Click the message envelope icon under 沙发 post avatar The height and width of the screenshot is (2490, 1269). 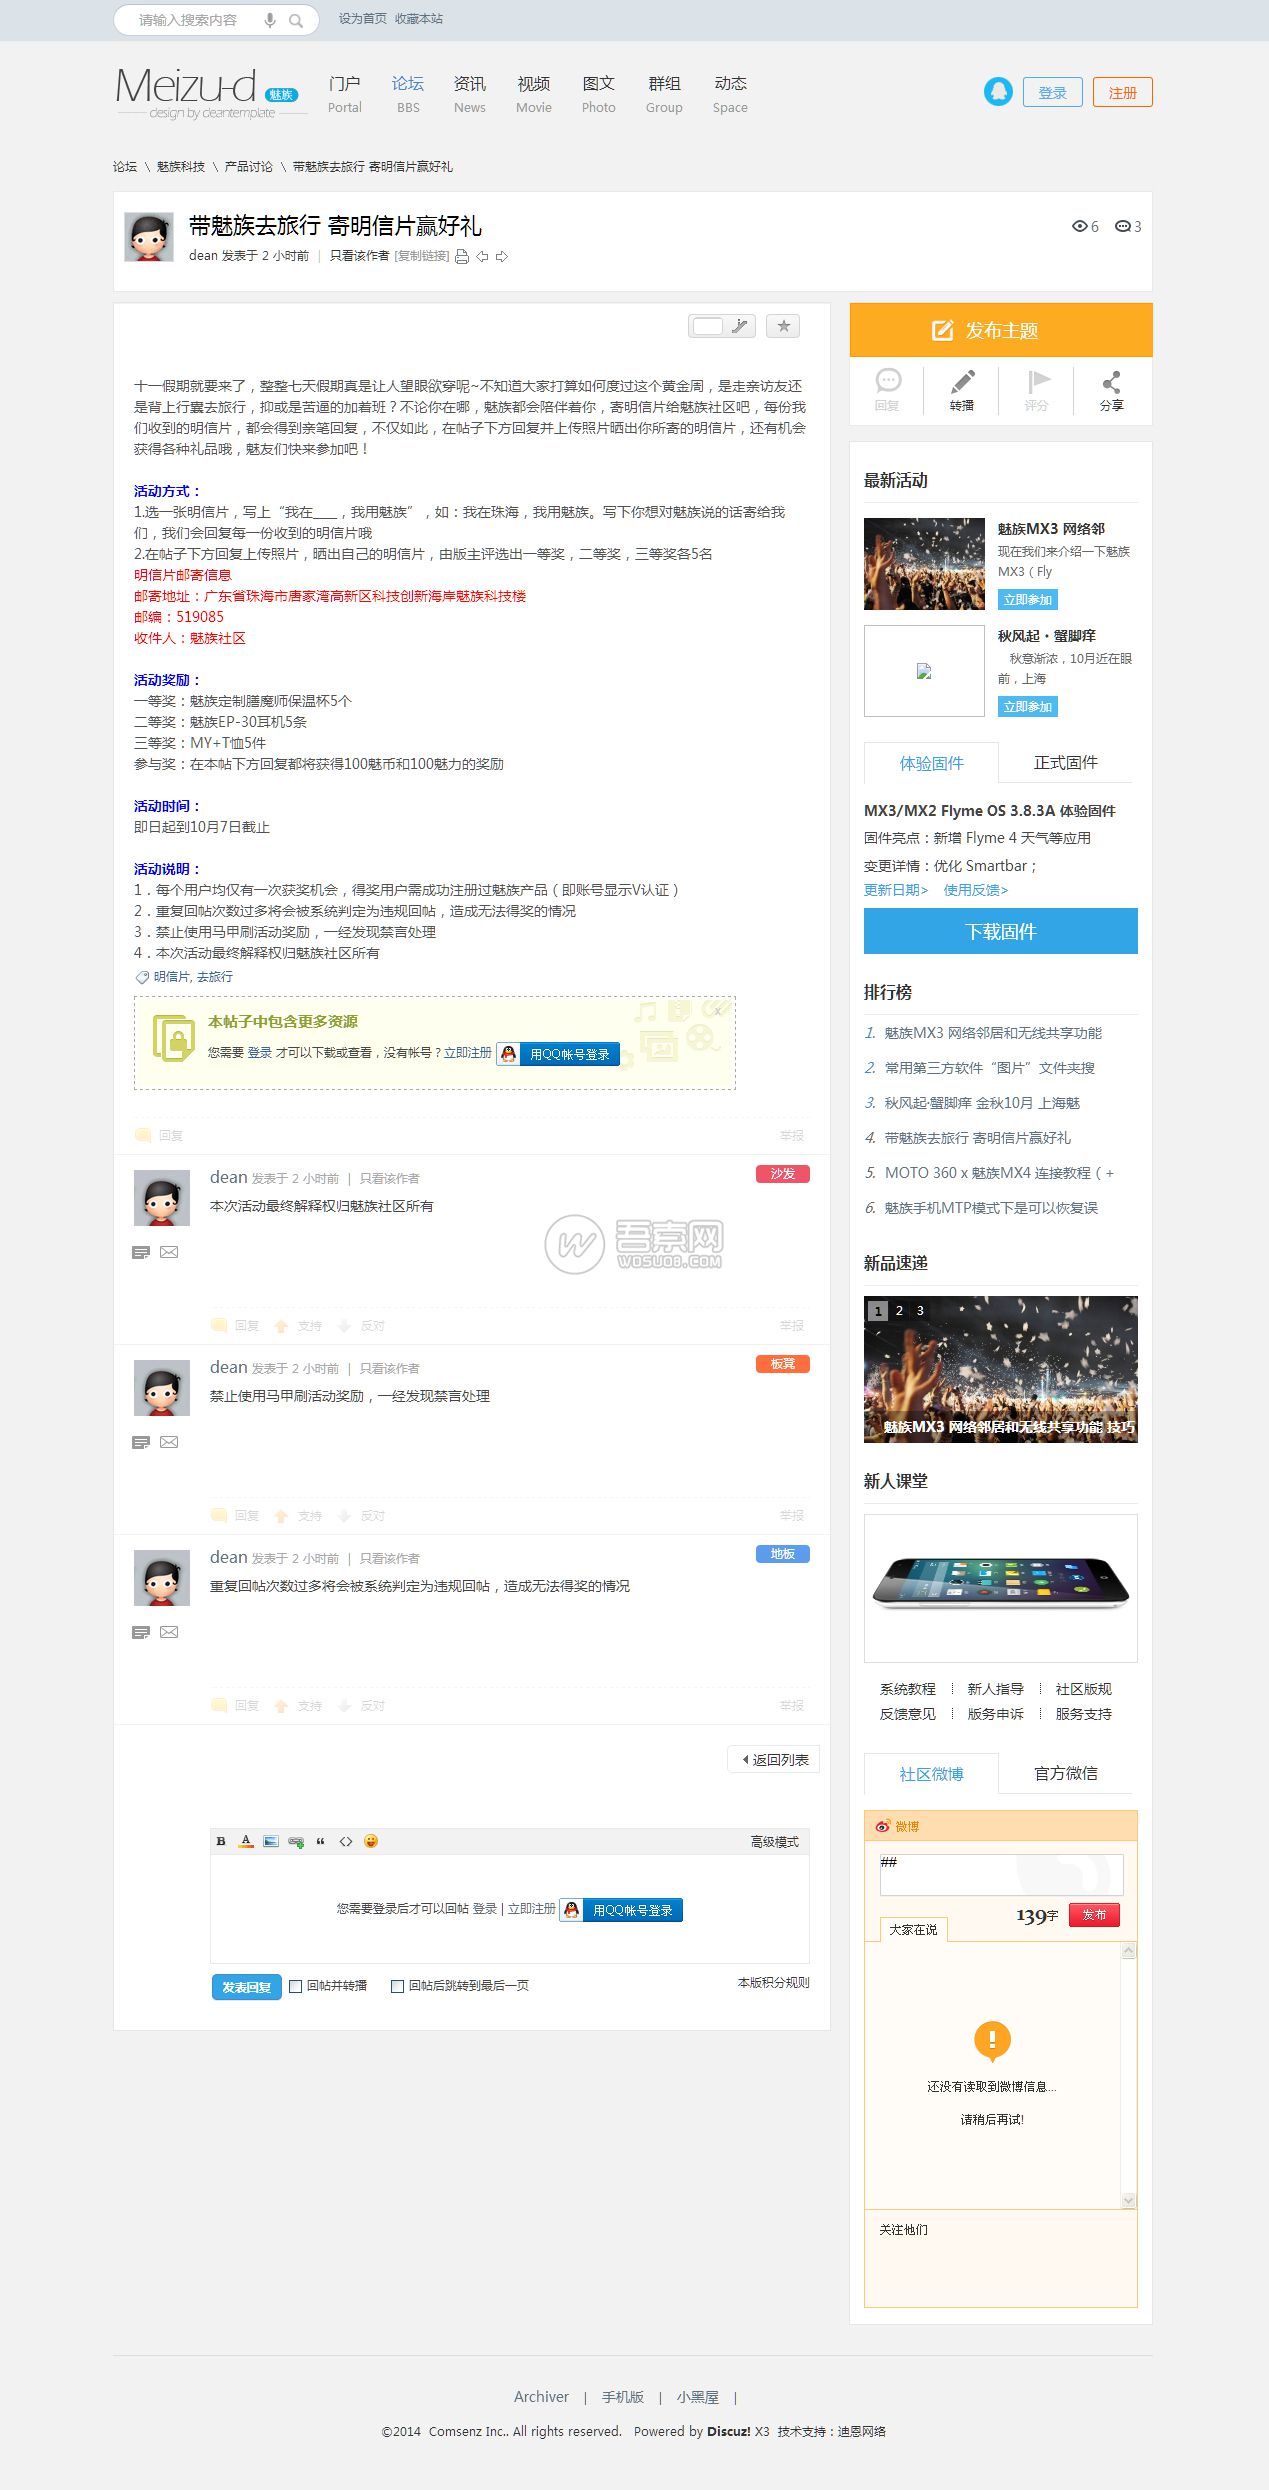169,1252
